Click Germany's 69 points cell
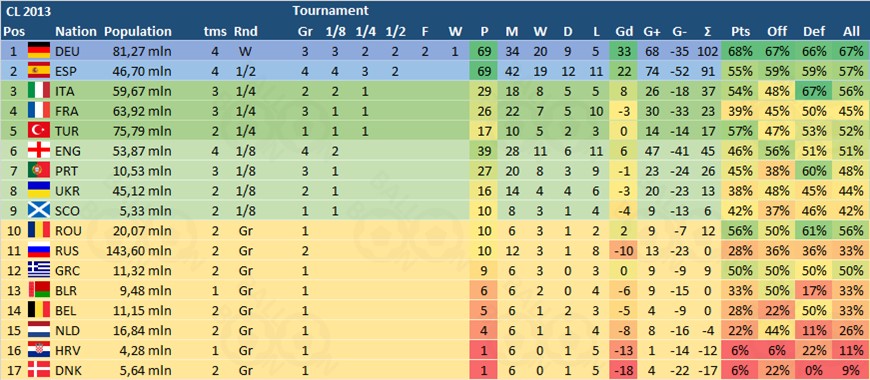 click(x=484, y=52)
